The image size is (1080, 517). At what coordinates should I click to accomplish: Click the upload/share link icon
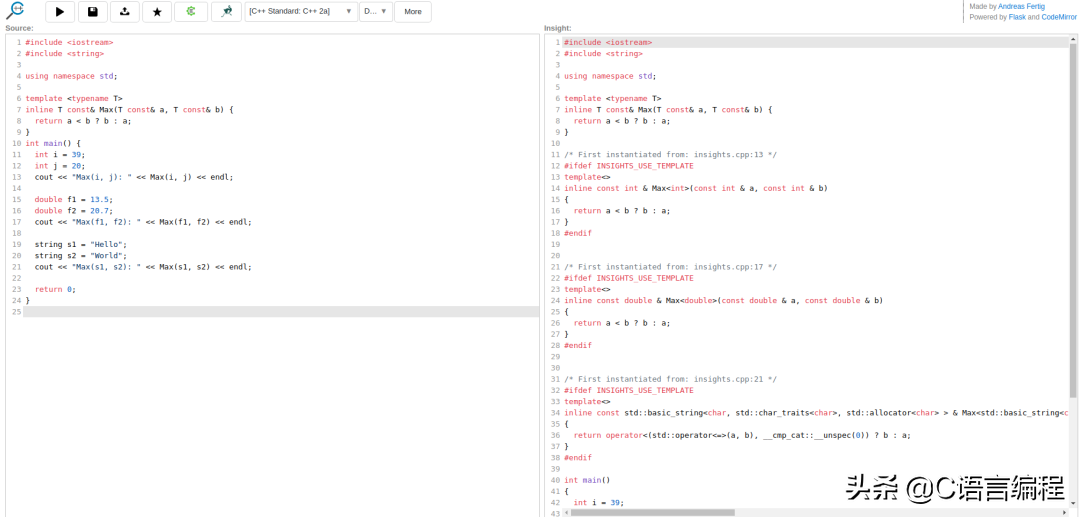pyautogui.click(x=125, y=12)
